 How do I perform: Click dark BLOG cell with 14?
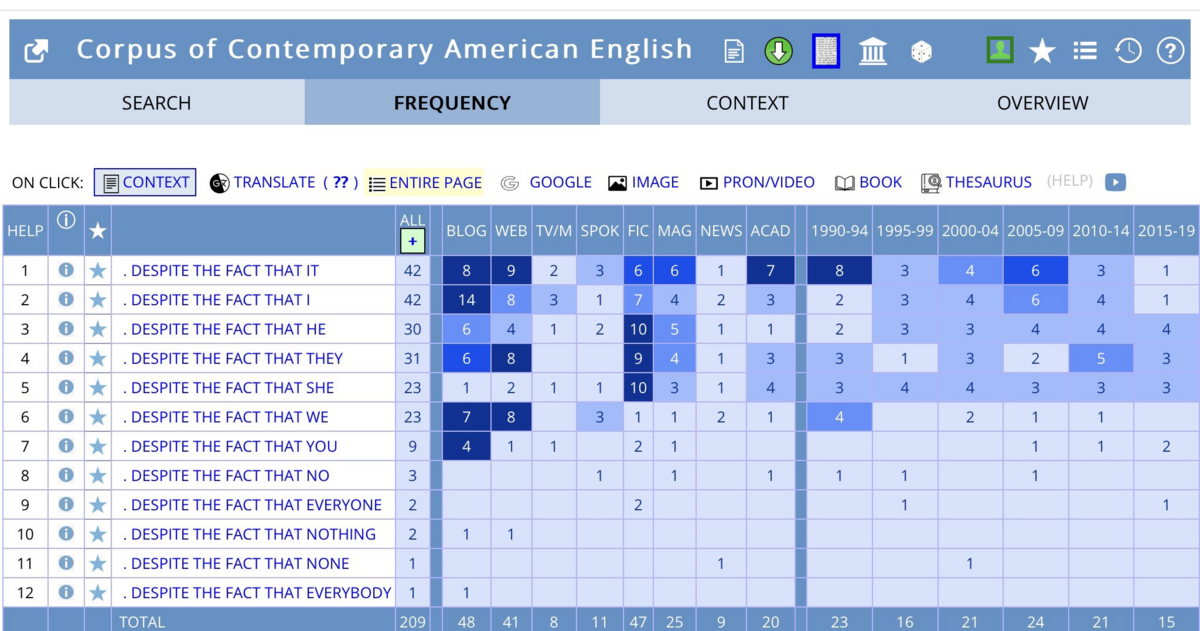466,300
